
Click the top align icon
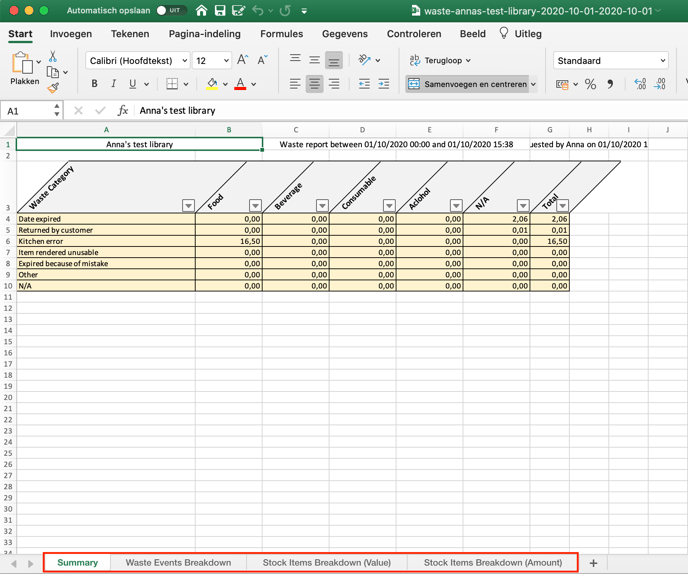(x=295, y=59)
